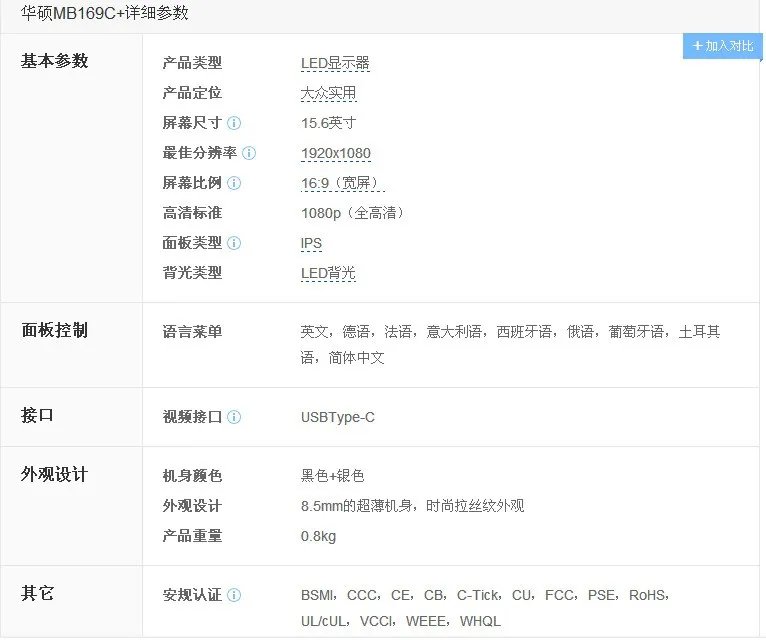766x640 pixels.
Task: Select the 1080p（全高清） value
Action: (355, 213)
